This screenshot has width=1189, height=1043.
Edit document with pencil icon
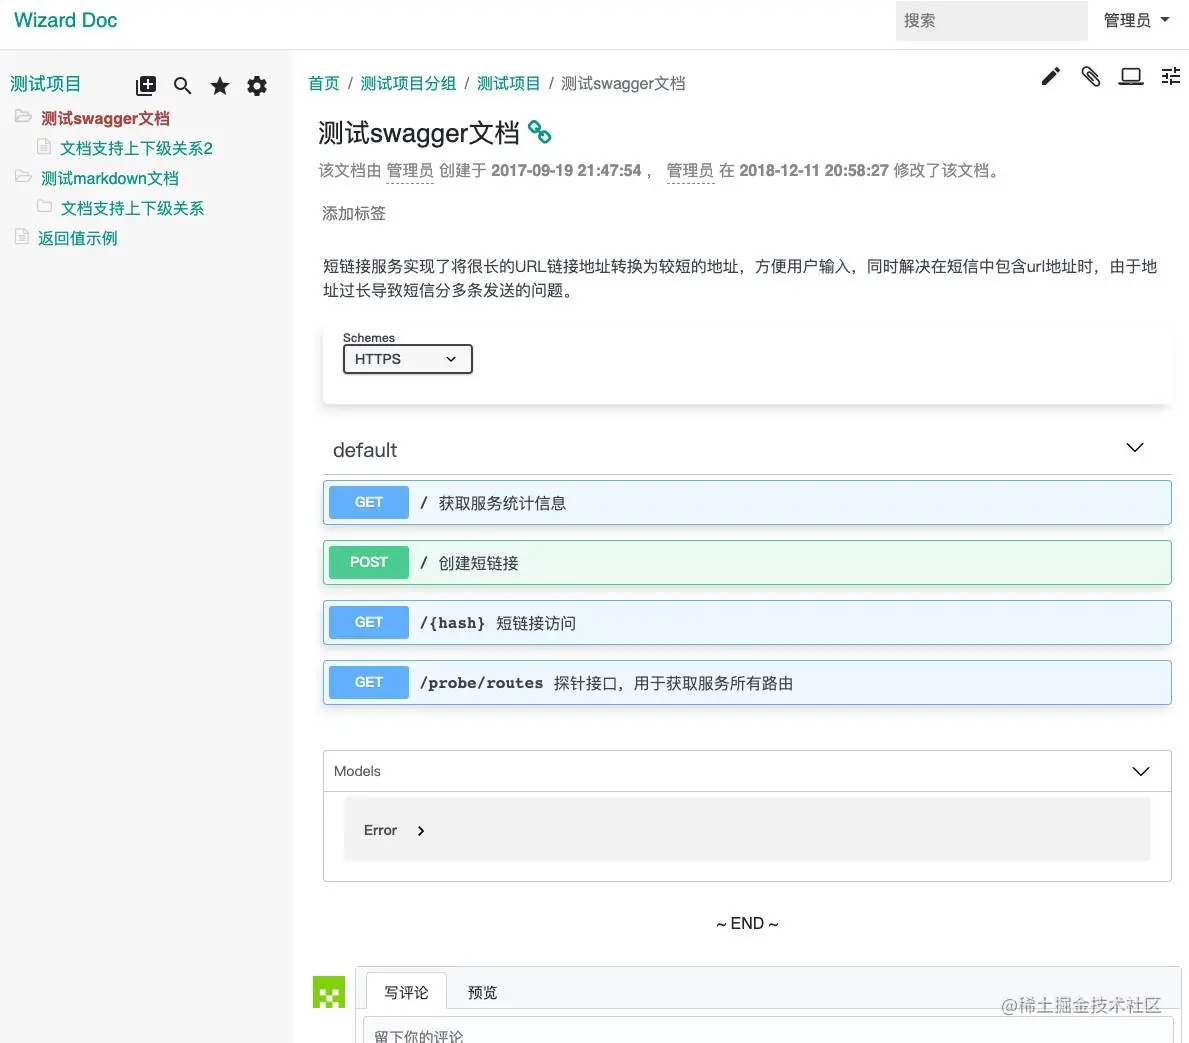[x=1050, y=76]
